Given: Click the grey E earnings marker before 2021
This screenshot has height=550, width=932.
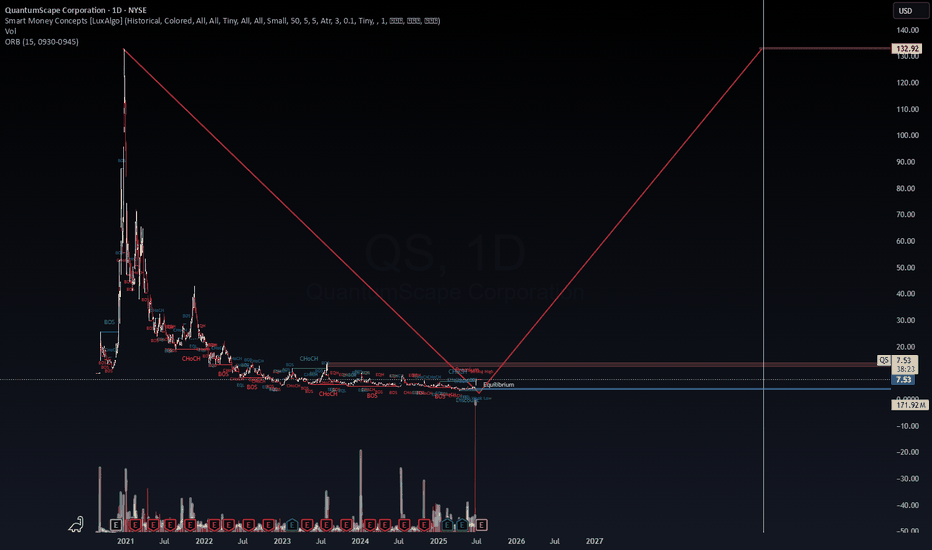Looking at the screenshot, I should click(x=116, y=524).
